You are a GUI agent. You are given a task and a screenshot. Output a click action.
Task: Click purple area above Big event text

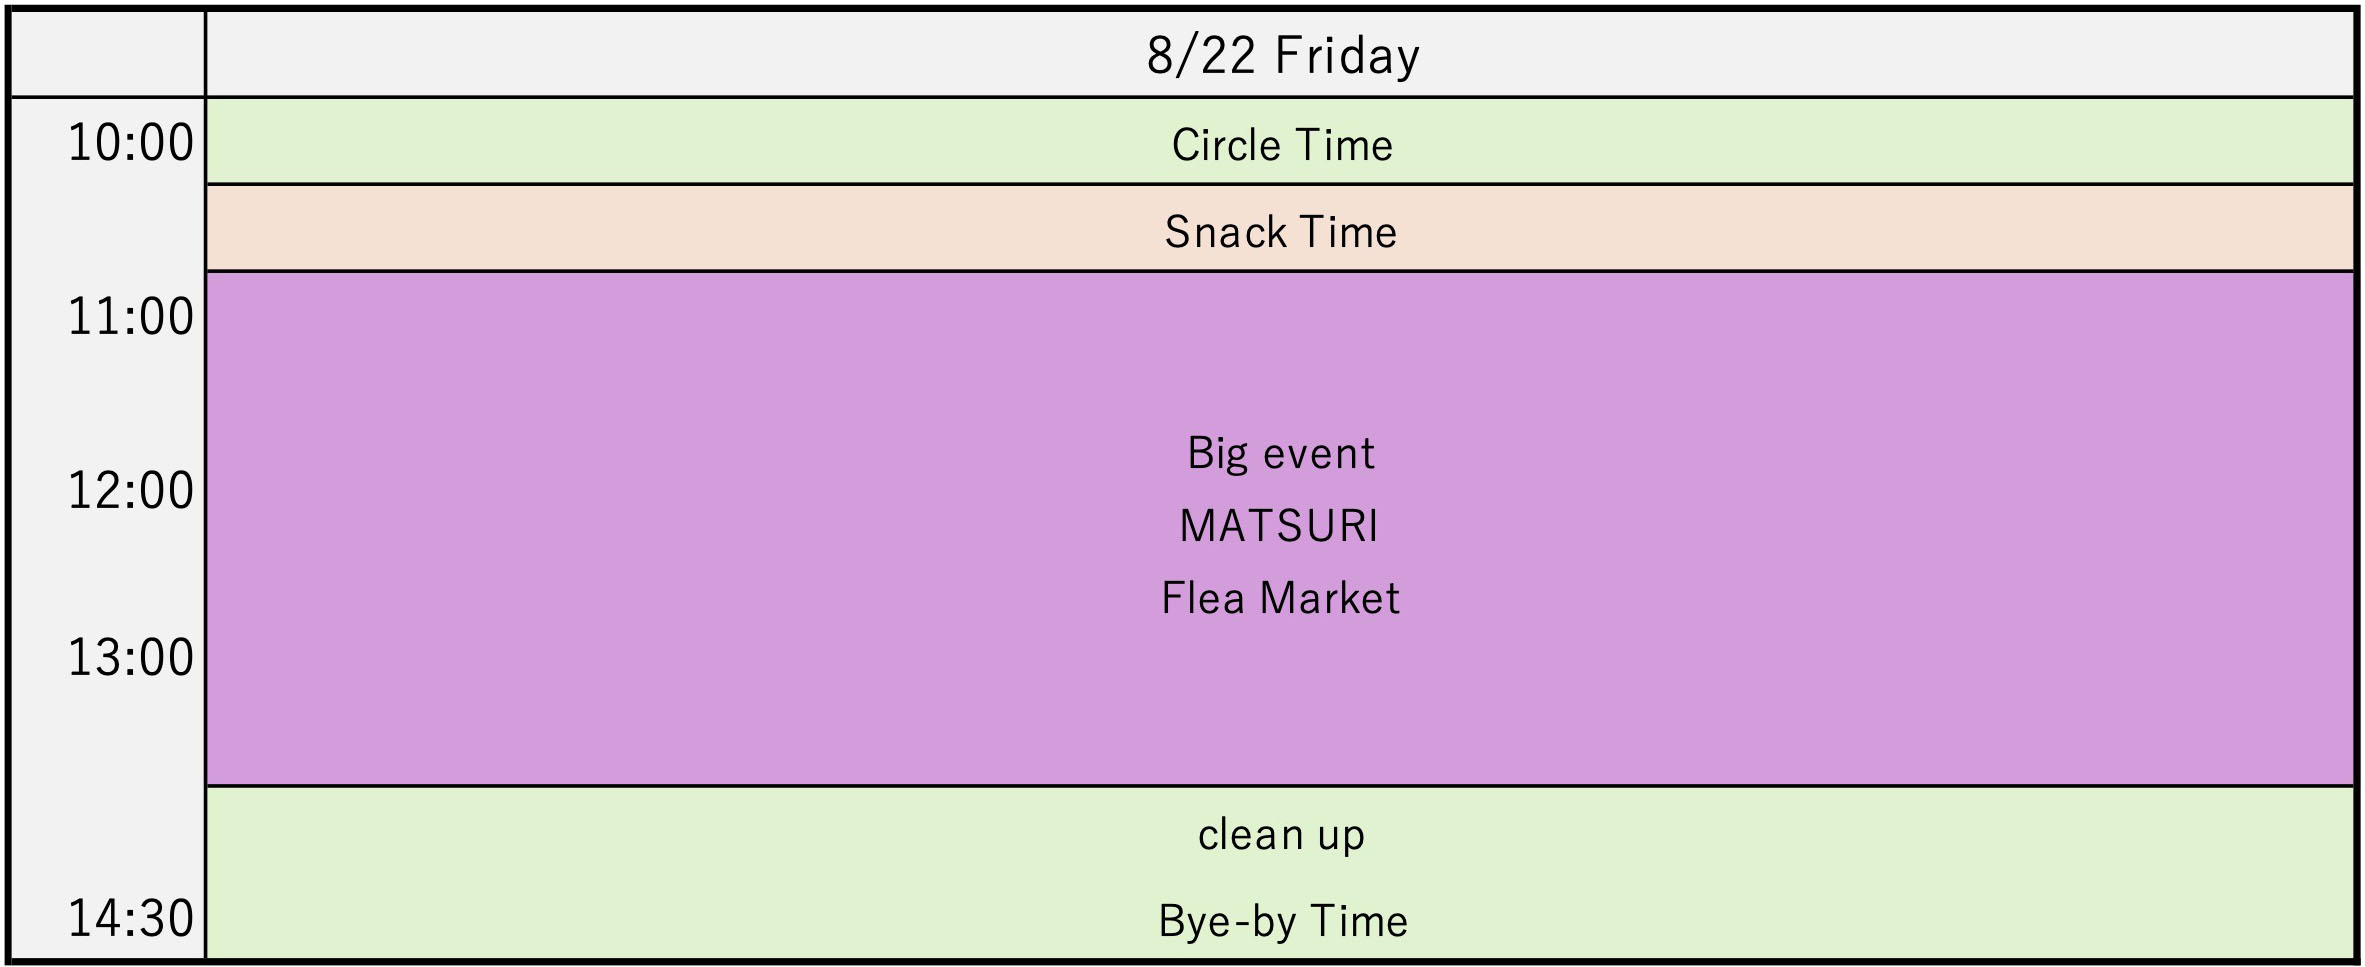tap(1281, 350)
